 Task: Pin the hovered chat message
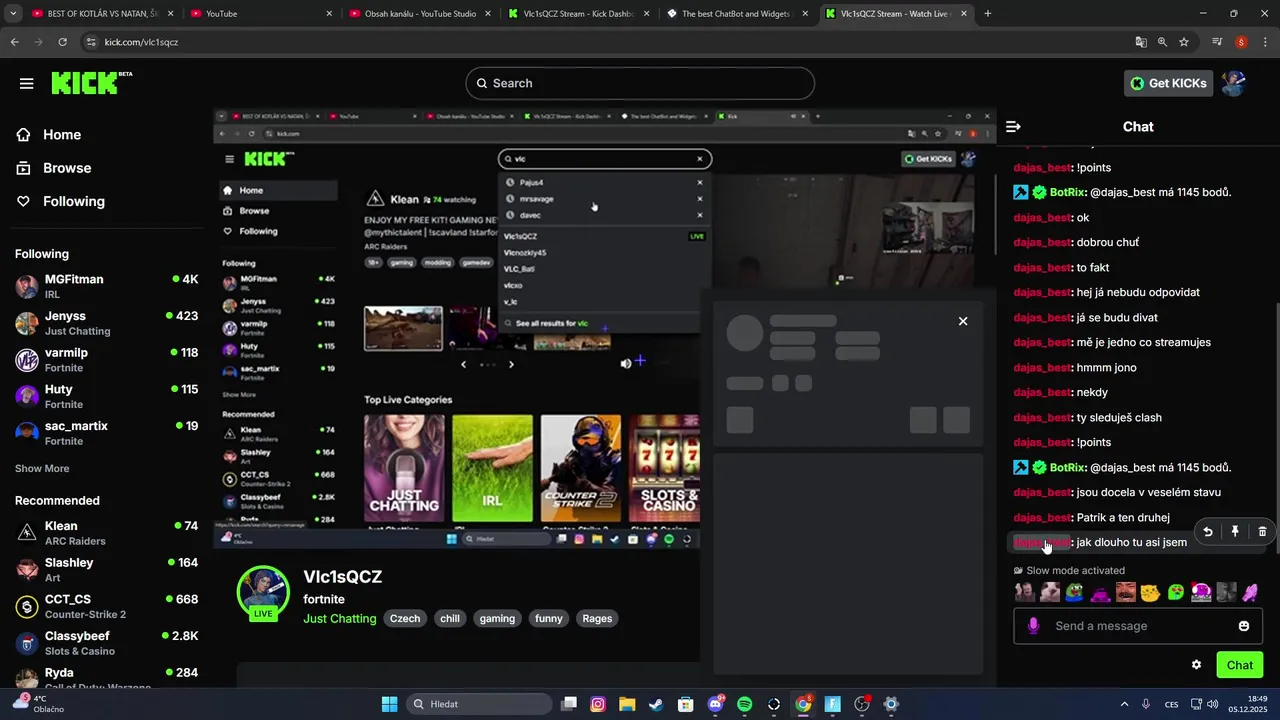click(x=1235, y=532)
